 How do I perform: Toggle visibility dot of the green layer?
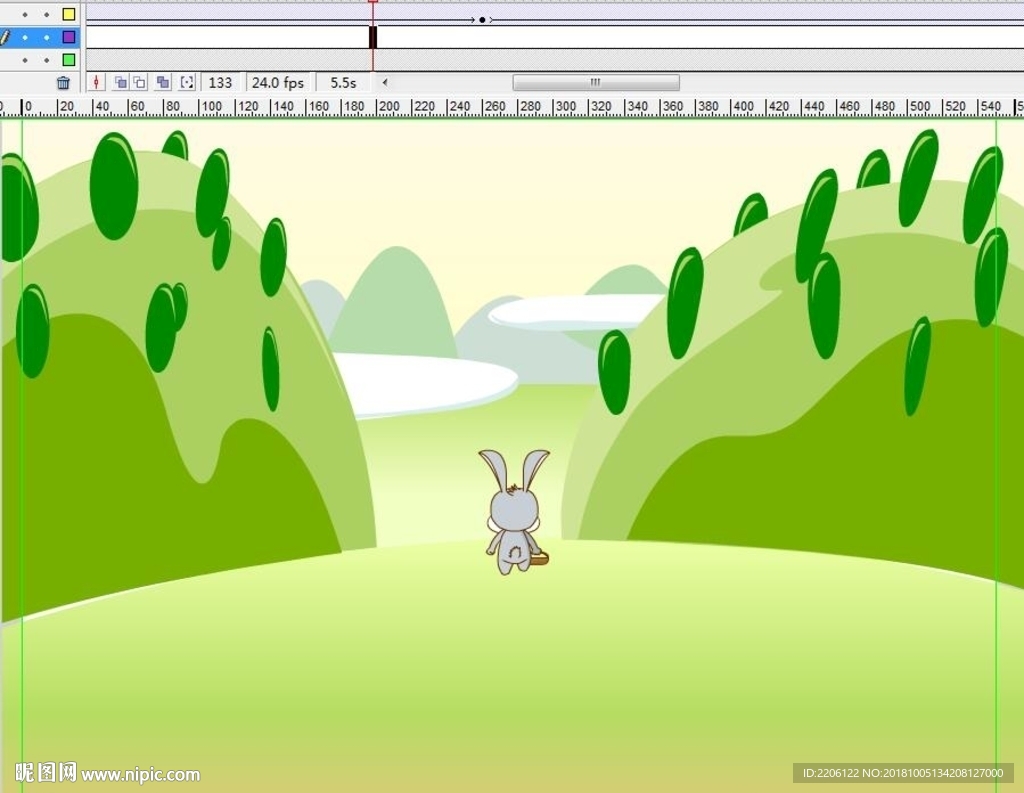click(25, 60)
